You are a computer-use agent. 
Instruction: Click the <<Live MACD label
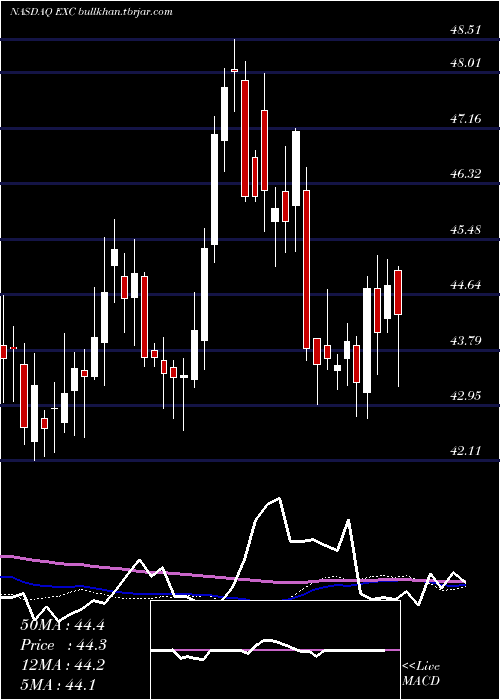(x=421, y=674)
